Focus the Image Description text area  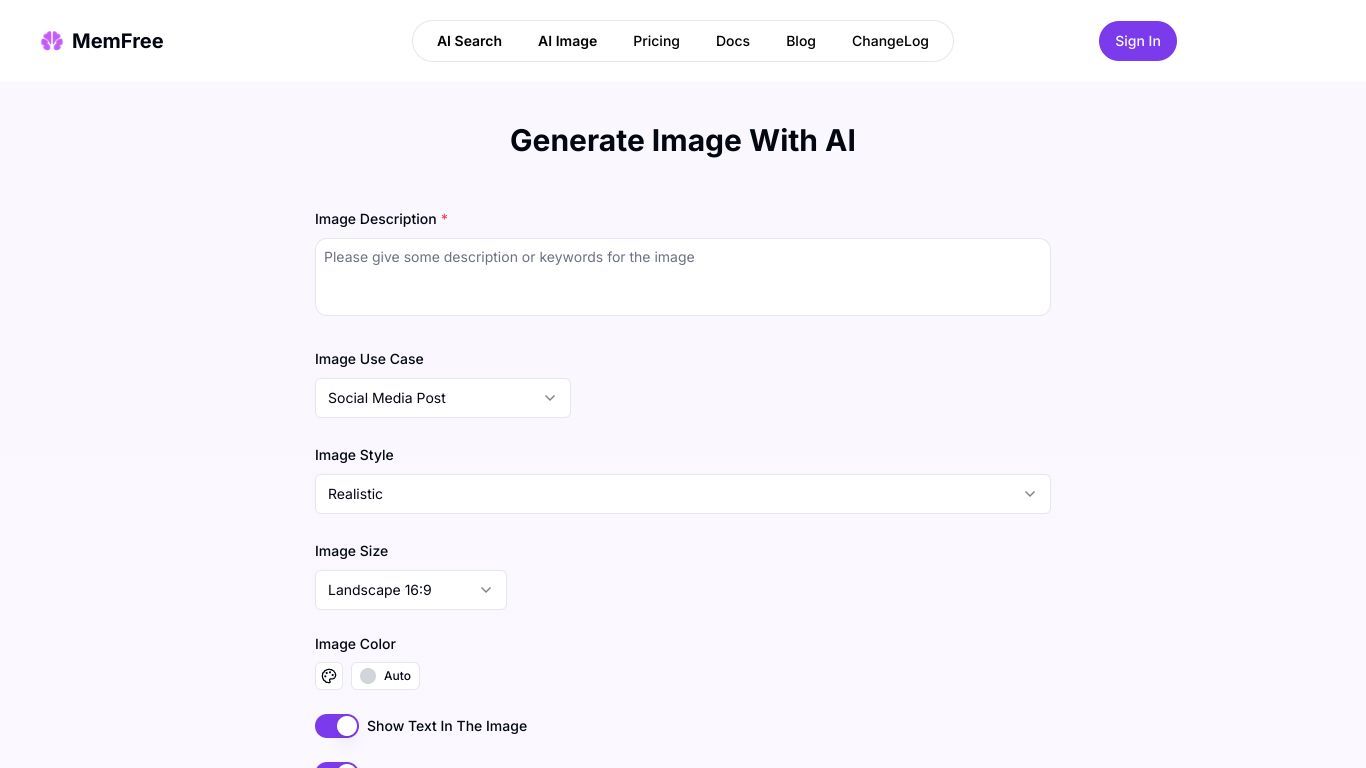point(683,277)
